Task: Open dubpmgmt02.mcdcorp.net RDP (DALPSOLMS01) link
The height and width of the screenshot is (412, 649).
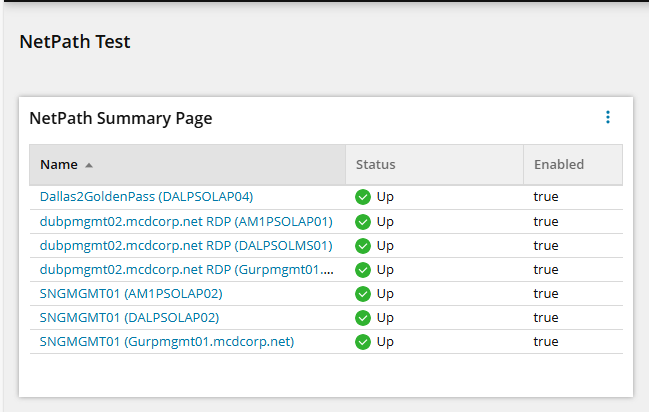Action: tap(186, 246)
